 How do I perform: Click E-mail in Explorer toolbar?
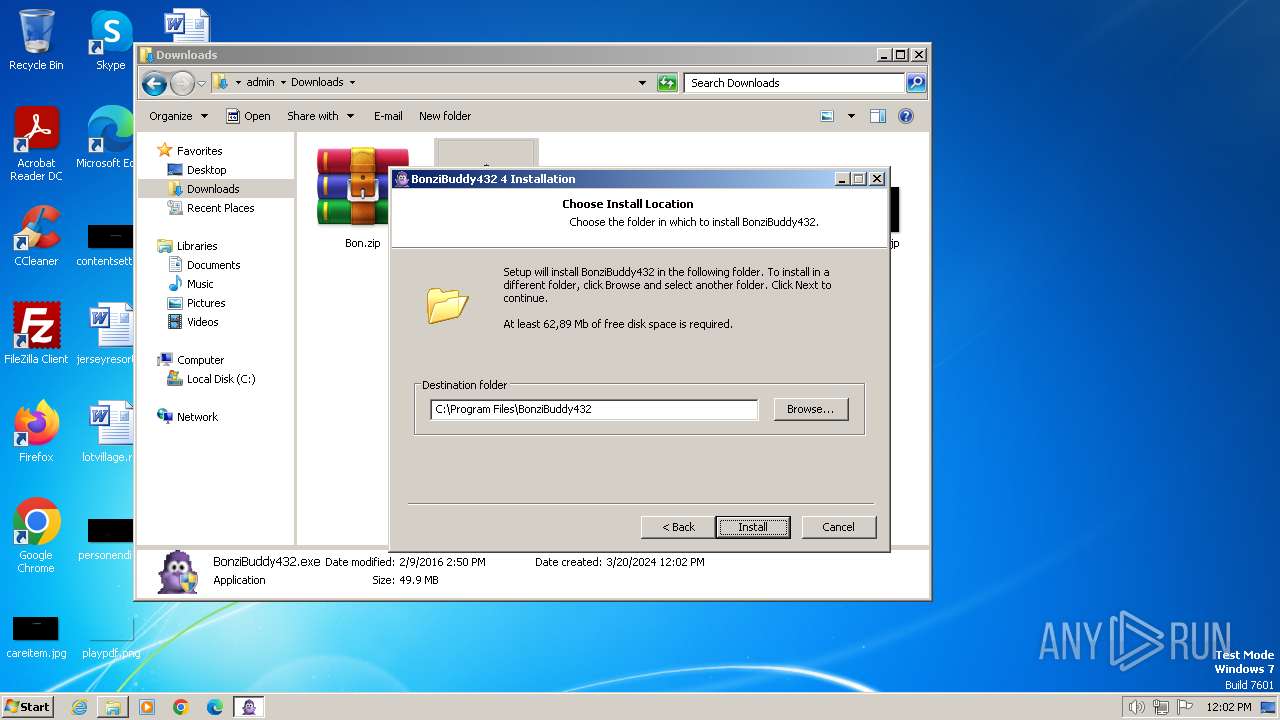(388, 116)
